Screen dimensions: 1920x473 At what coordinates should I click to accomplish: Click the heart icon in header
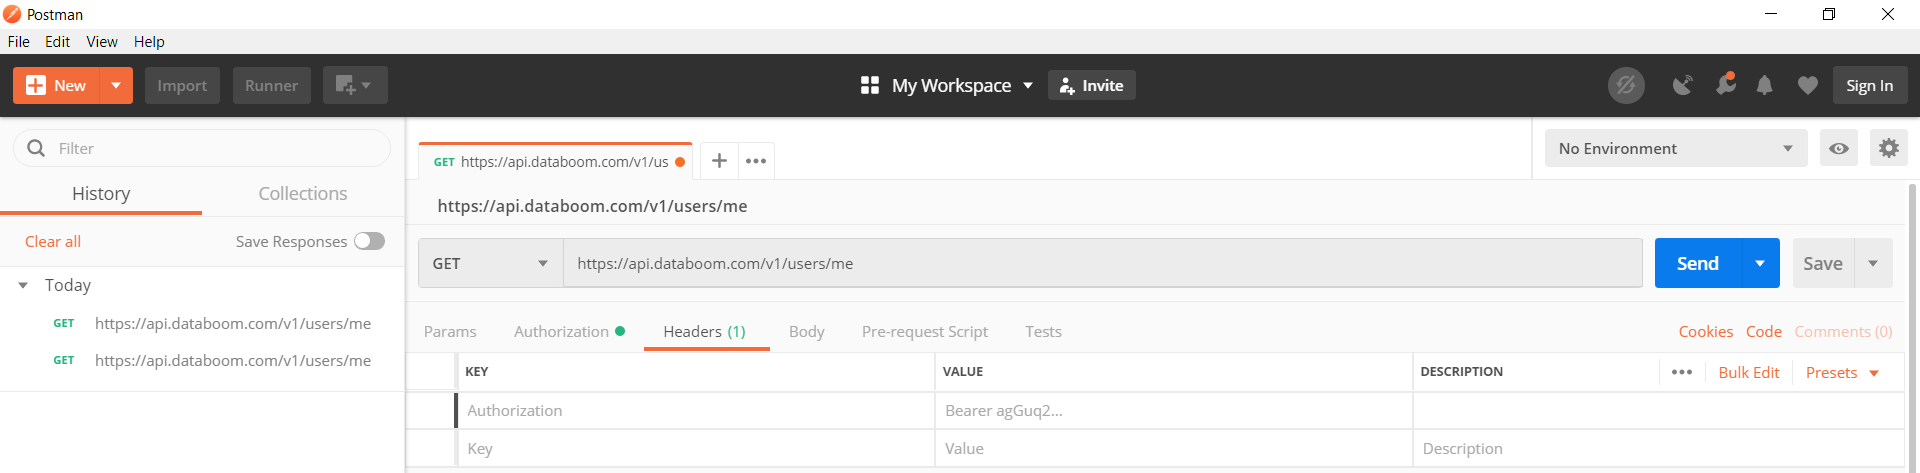1807,86
